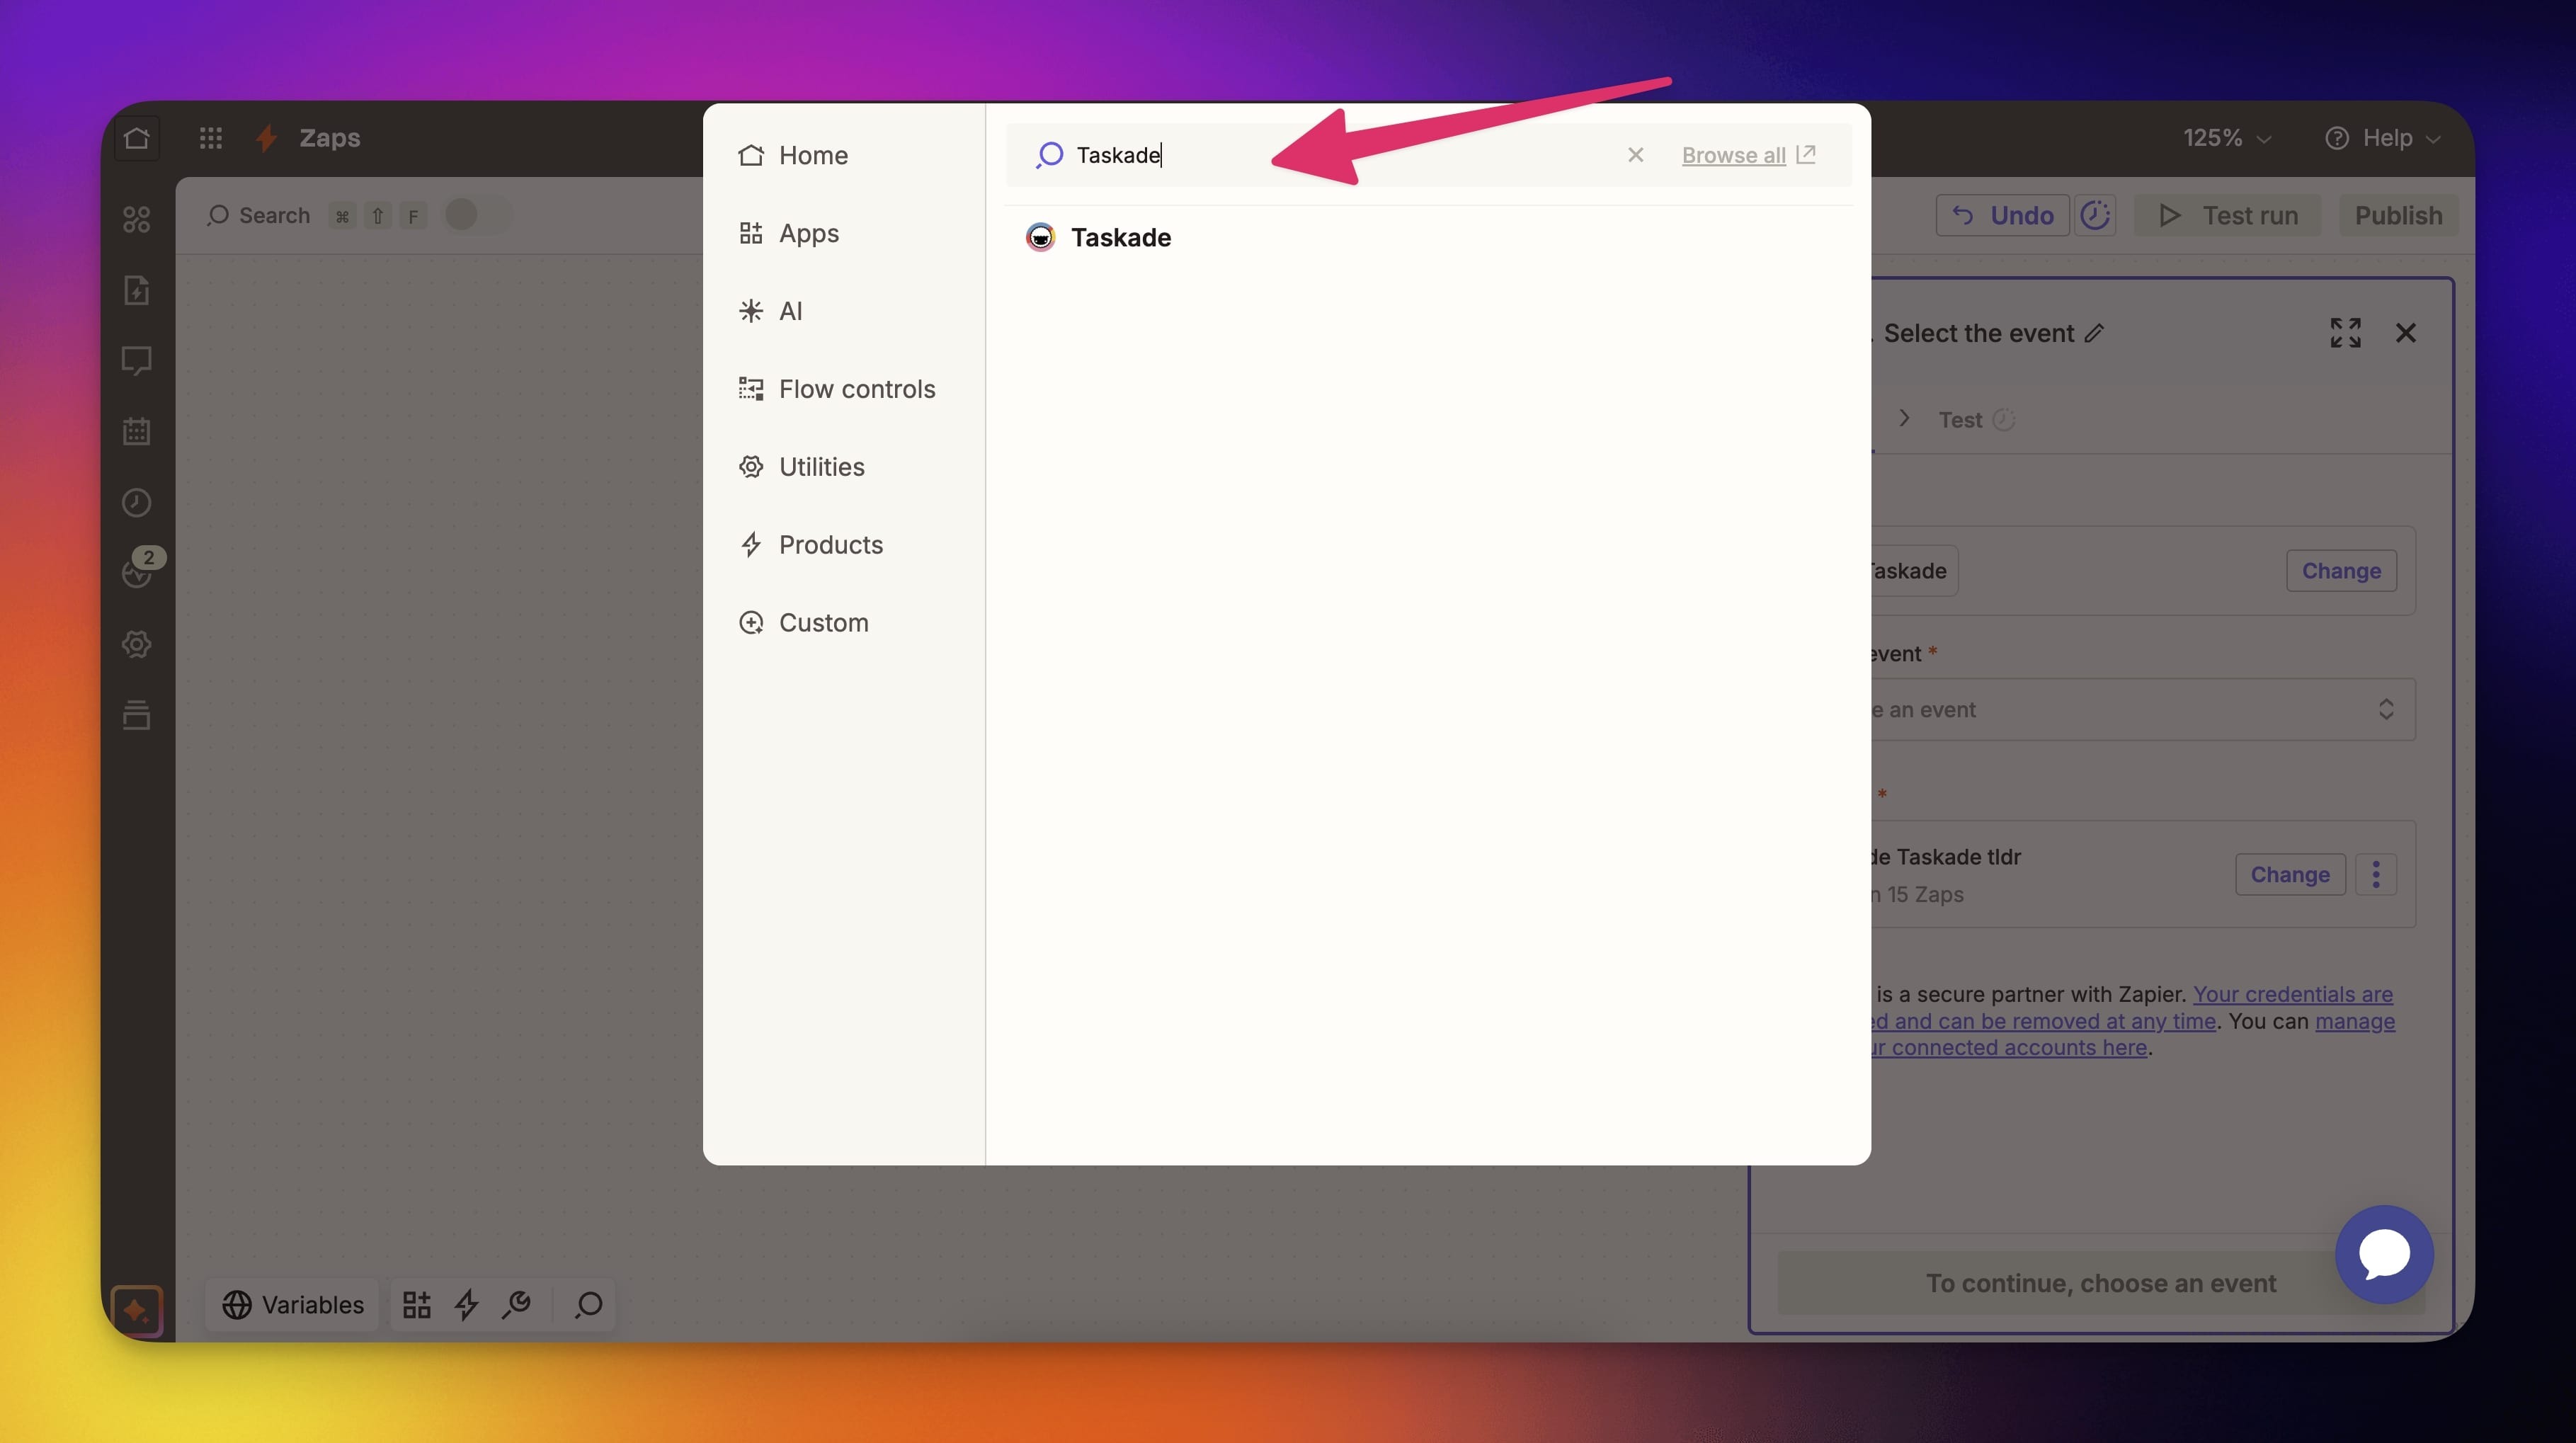Open the Utilities category
The width and height of the screenshot is (2576, 1443).
(x=821, y=467)
